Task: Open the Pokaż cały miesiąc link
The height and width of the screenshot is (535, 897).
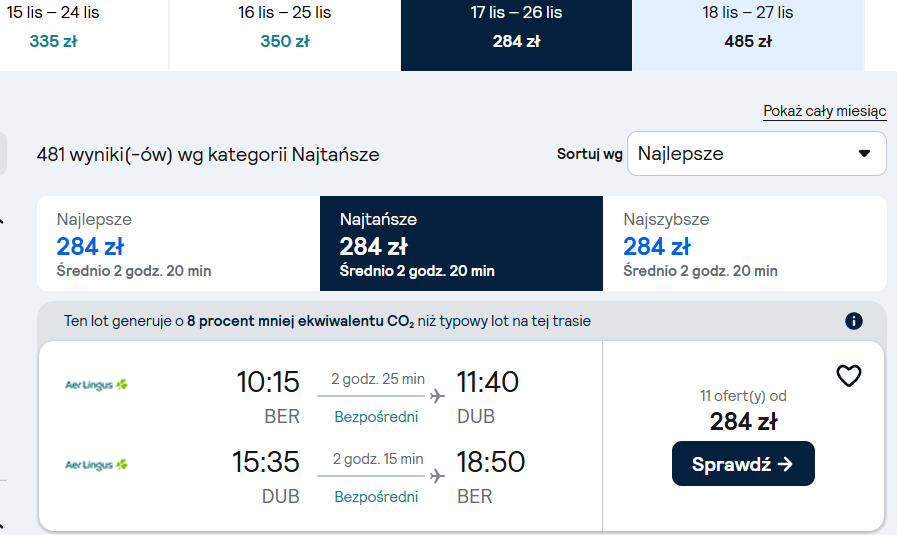Action: (x=824, y=111)
